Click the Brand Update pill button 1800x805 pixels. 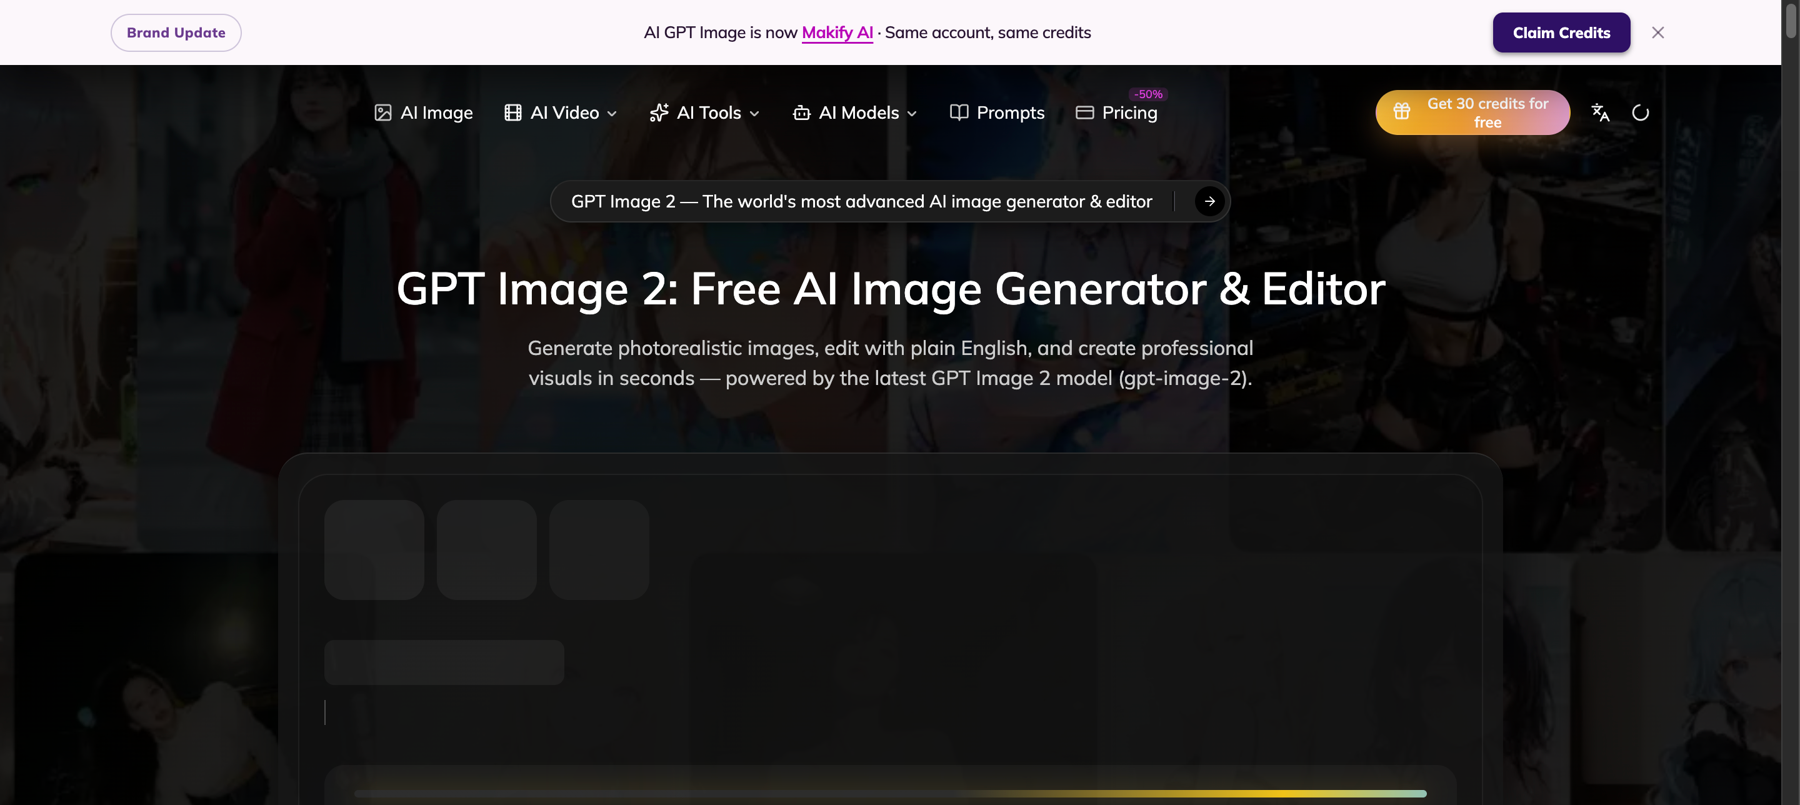[x=176, y=33]
